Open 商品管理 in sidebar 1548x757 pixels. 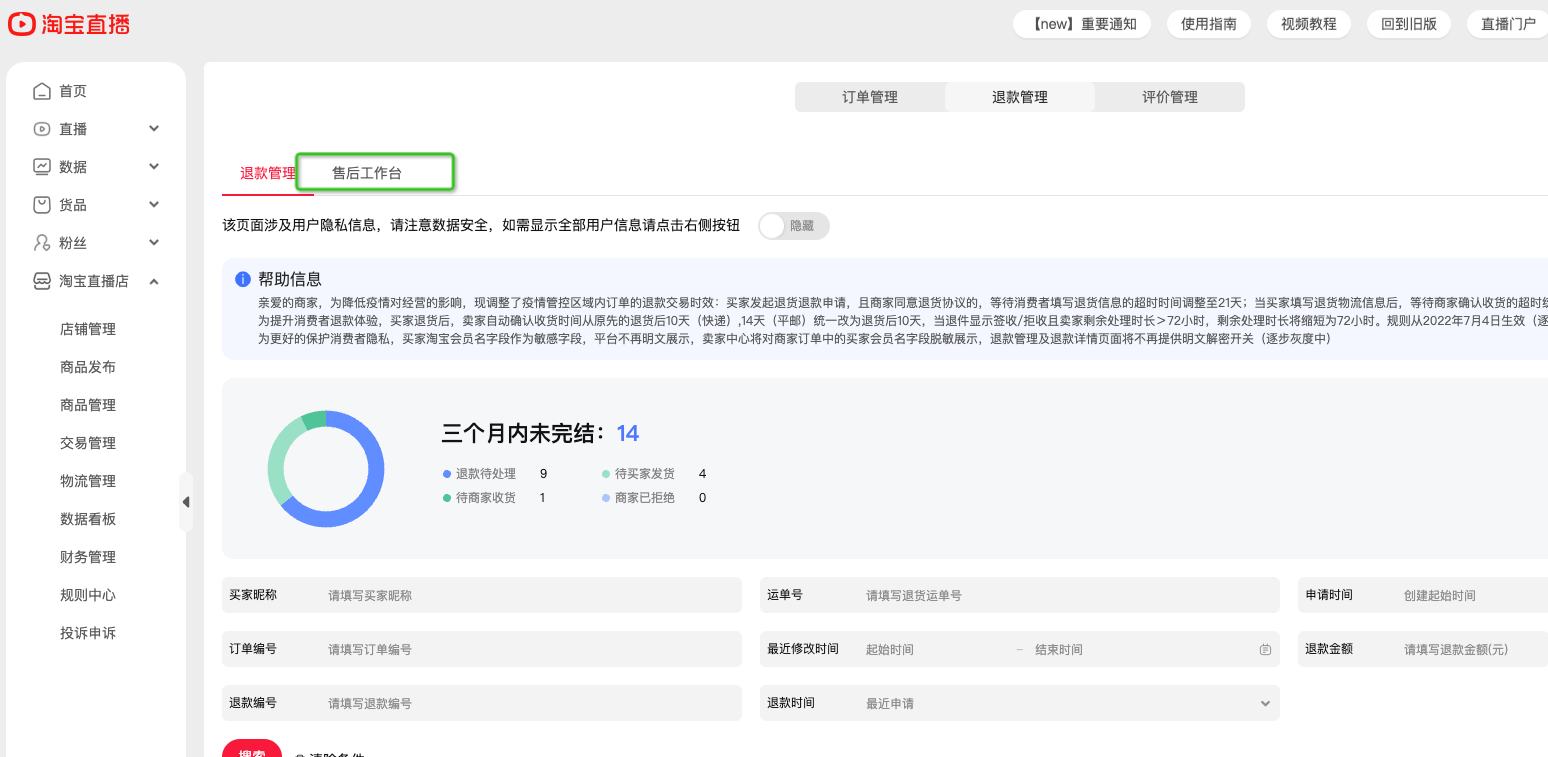tap(88, 405)
